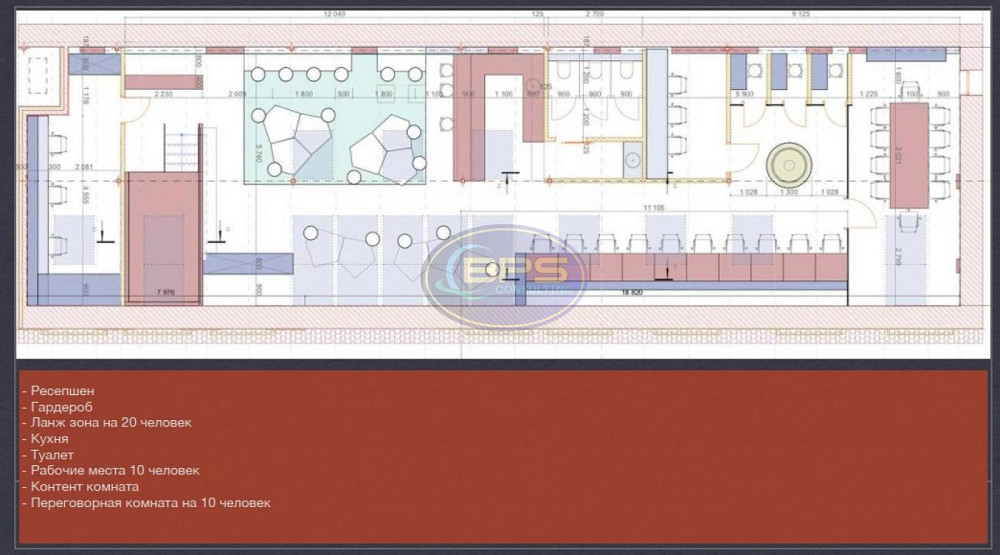The width and height of the screenshot is (1000, 555).
Task: Click the 'Ресепшен' list item
Action: [62, 390]
